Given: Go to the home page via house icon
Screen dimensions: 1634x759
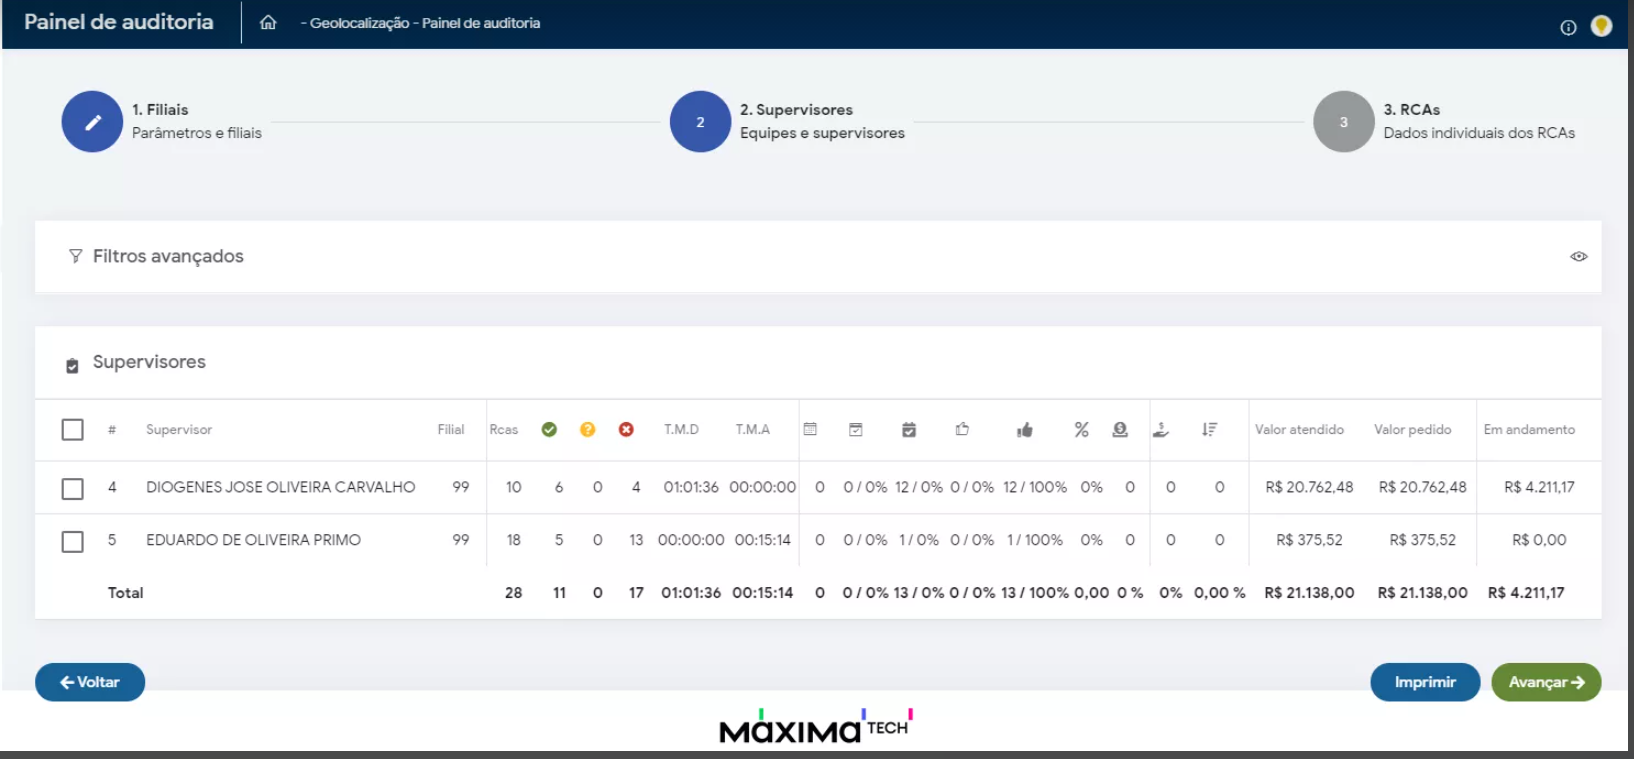Looking at the screenshot, I should point(268,22).
